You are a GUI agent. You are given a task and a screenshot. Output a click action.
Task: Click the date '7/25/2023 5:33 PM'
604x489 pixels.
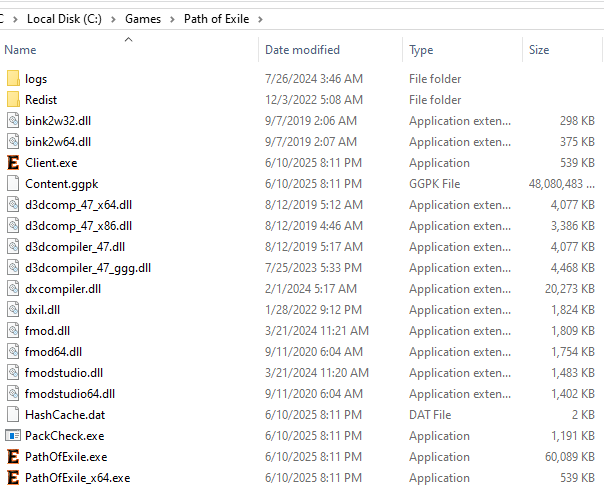313,268
